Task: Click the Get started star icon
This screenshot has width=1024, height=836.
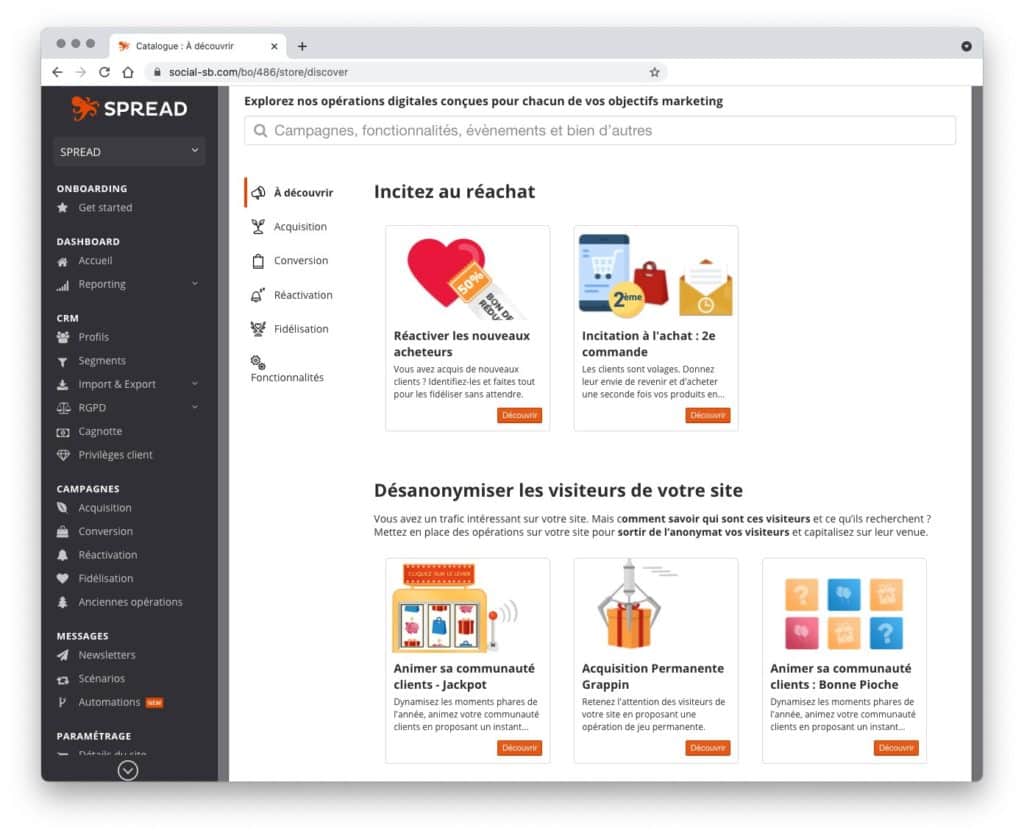Action: 63,208
